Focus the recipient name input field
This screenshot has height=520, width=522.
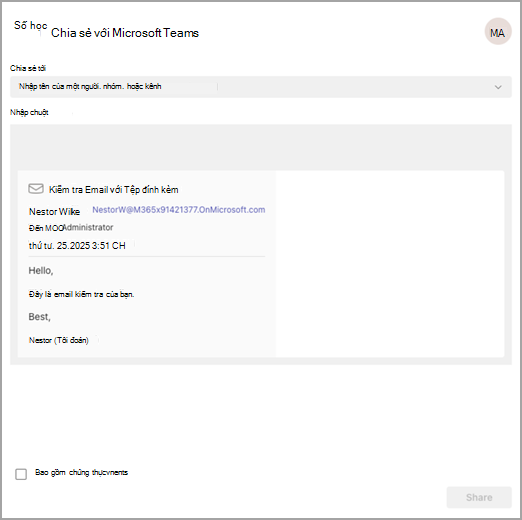coord(261,87)
